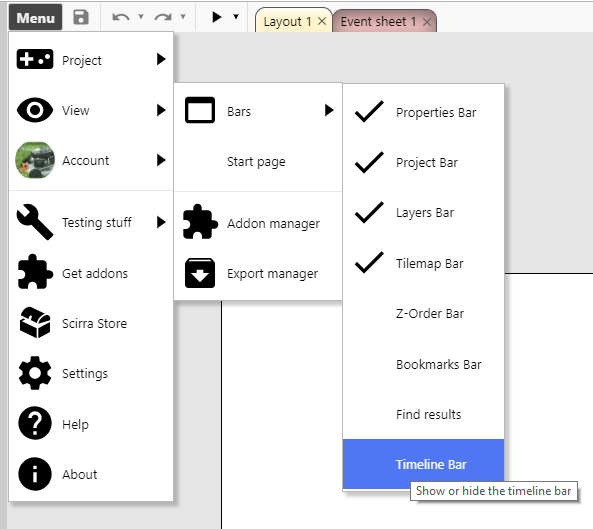
Task: Open the Export manager box icon
Action: [x=200, y=273]
